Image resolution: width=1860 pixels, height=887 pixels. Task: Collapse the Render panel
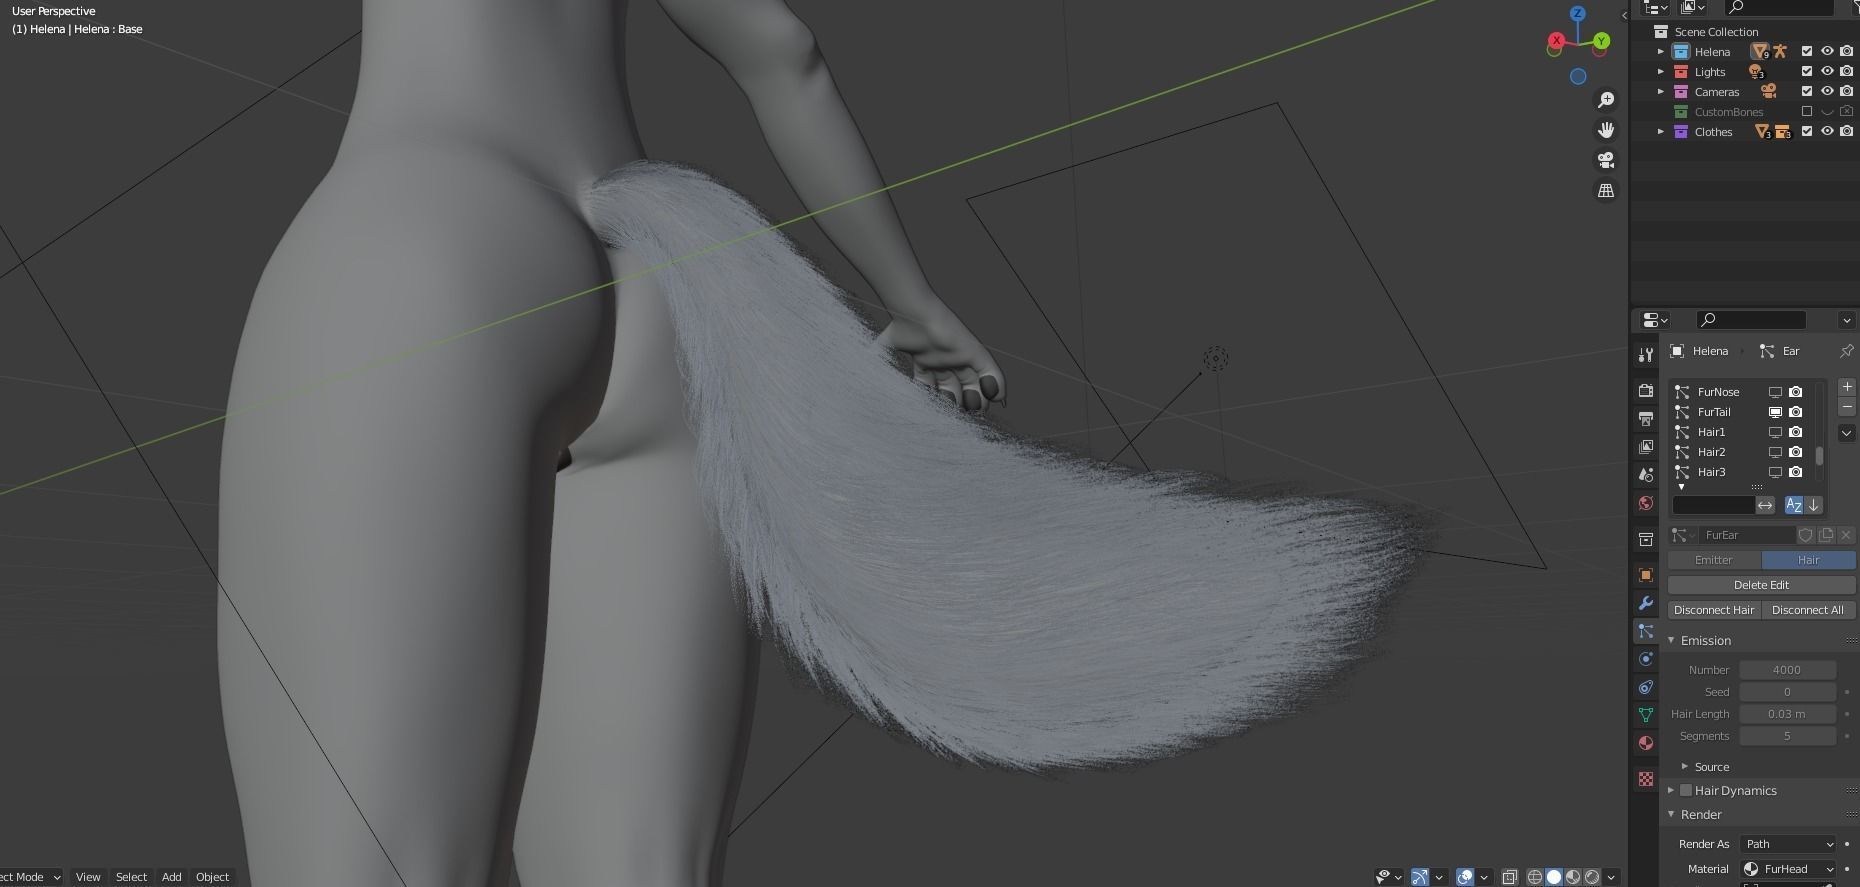pos(1671,814)
